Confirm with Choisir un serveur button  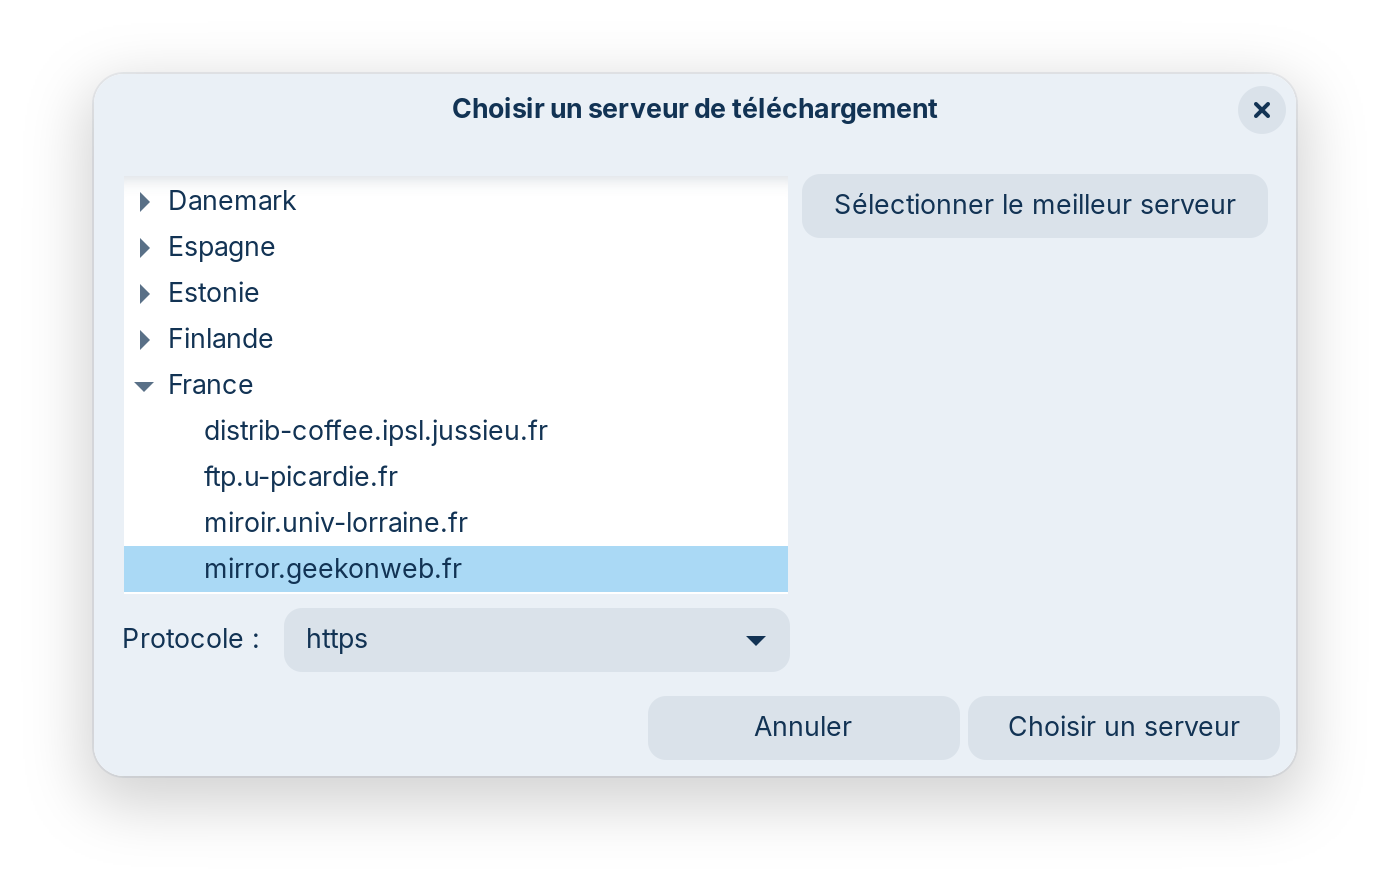click(x=1123, y=727)
